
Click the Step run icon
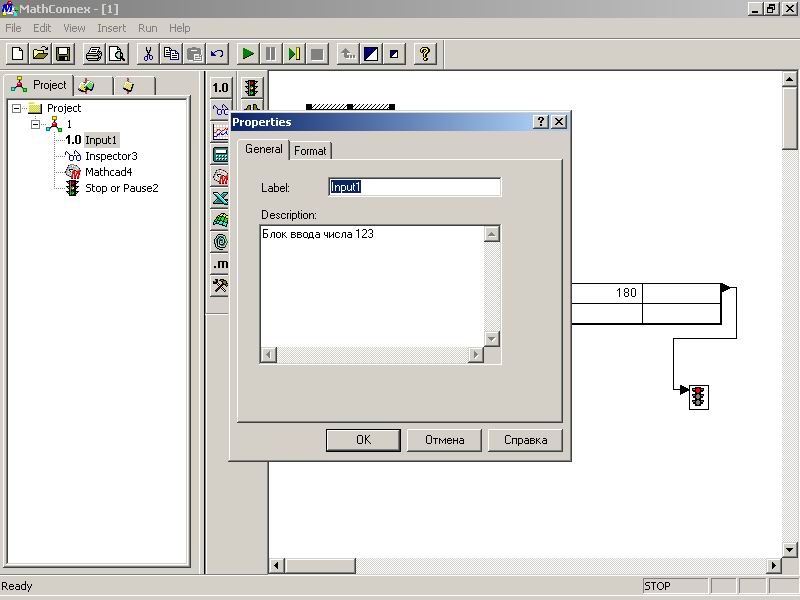294,54
